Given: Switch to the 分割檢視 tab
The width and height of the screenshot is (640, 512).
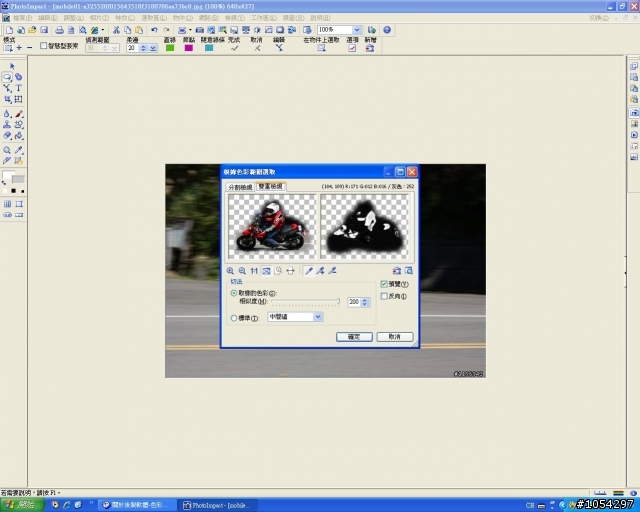Looking at the screenshot, I should click(240, 187).
